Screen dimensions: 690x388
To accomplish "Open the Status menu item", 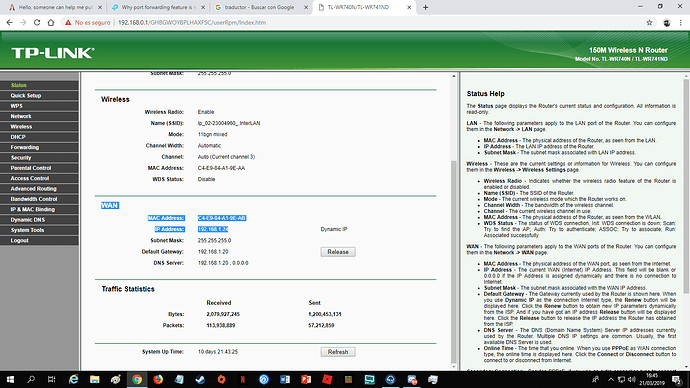I will pos(39,85).
